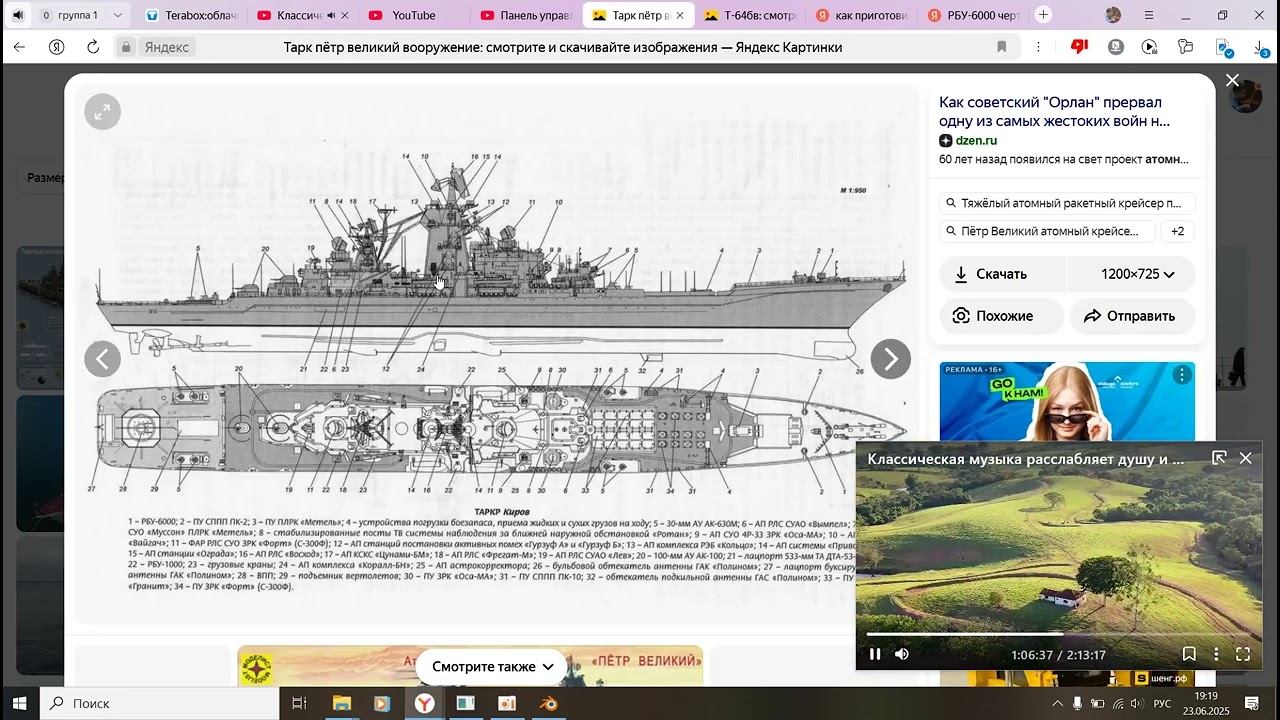Pause the floating video player
The image size is (1280, 720).
(x=875, y=654)
